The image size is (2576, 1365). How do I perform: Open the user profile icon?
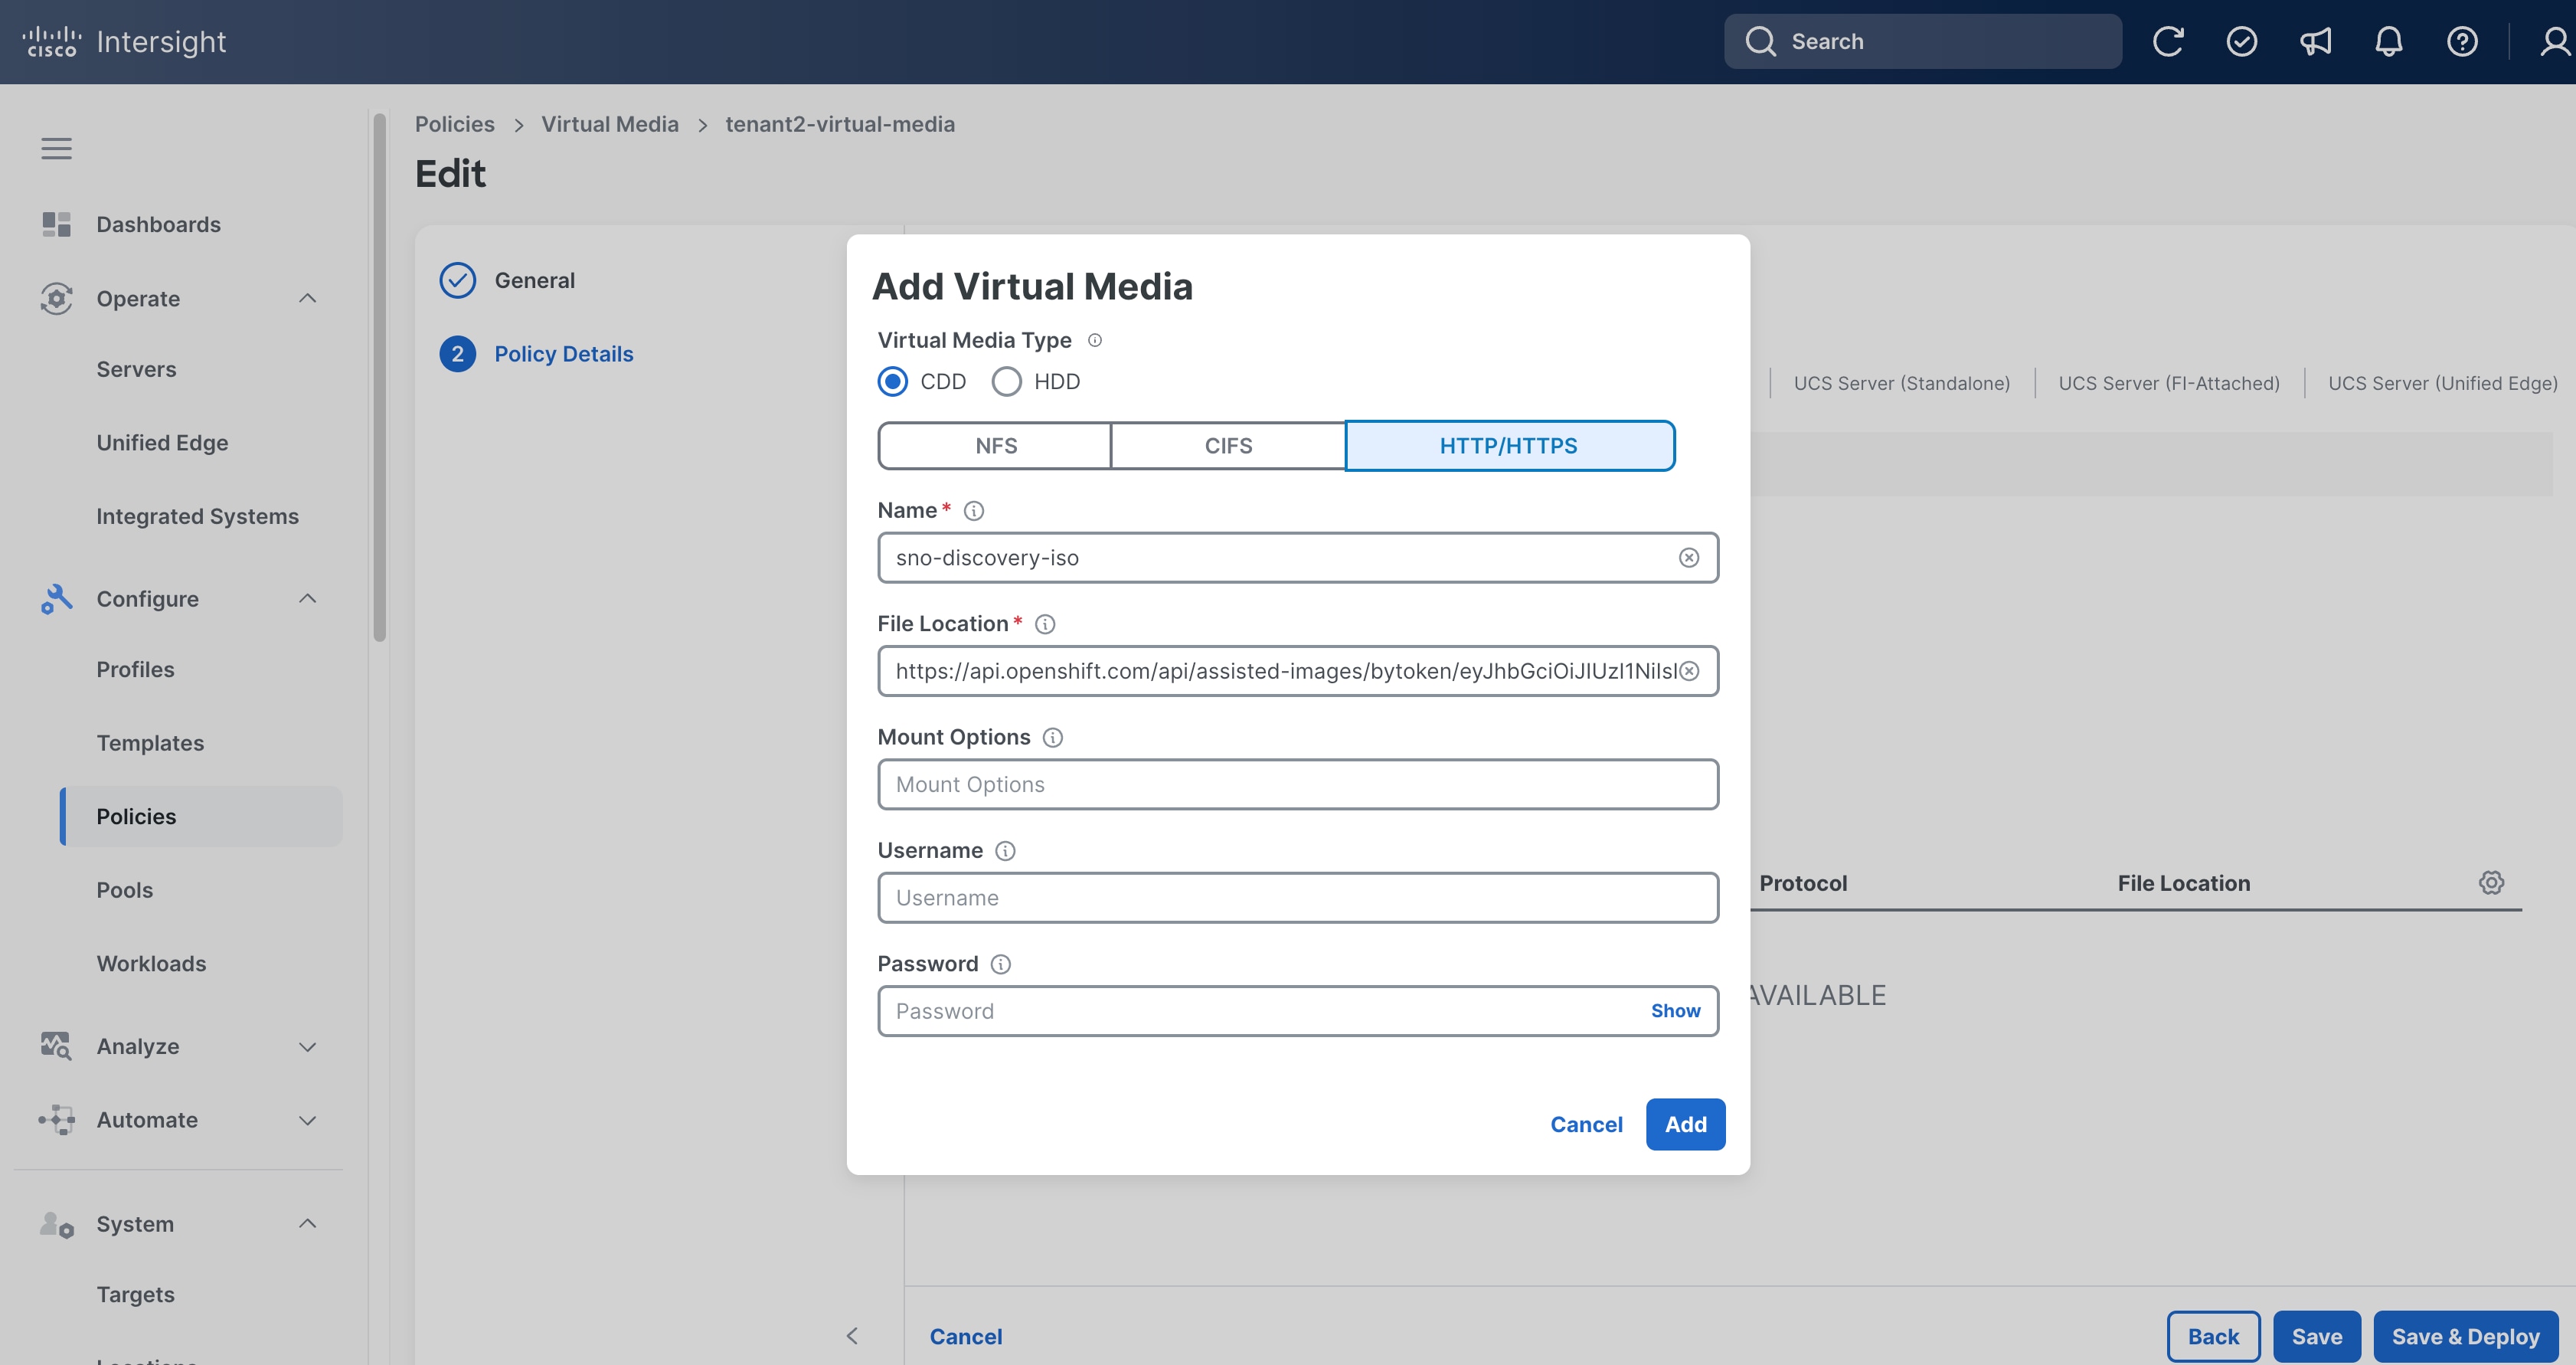2555,41
